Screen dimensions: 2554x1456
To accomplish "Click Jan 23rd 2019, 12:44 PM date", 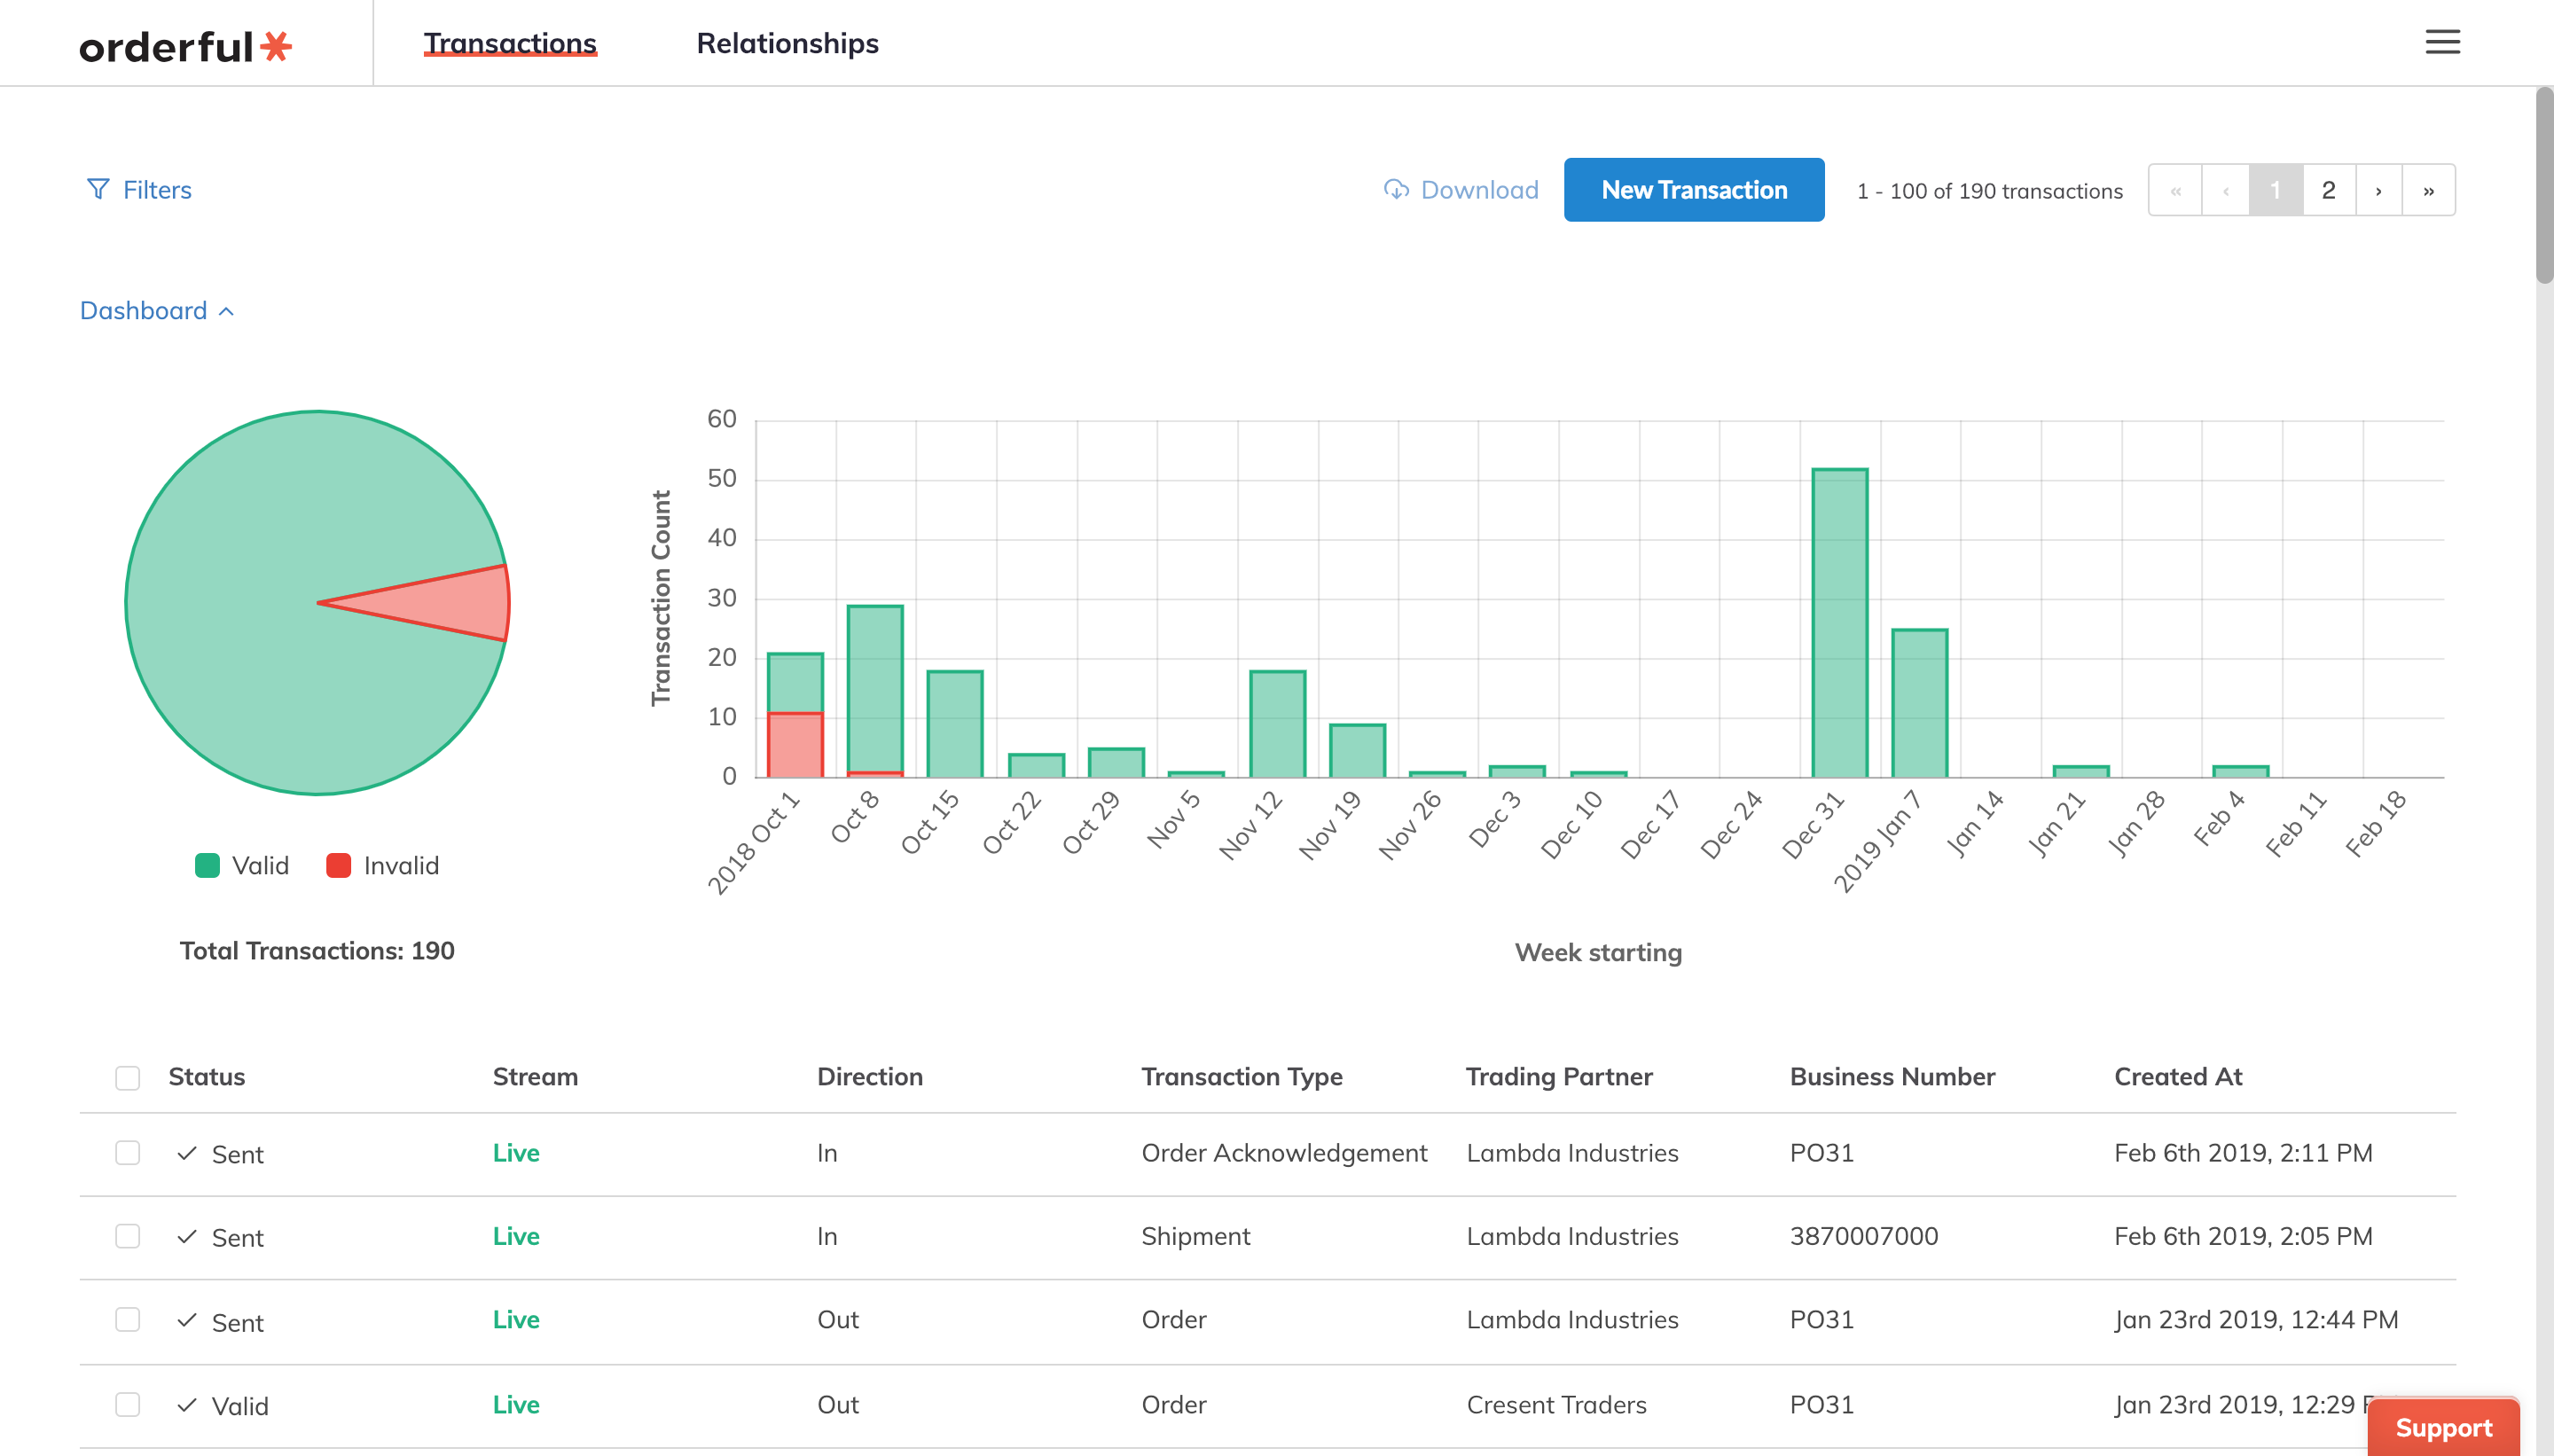I will (x=2256, y=1320).
